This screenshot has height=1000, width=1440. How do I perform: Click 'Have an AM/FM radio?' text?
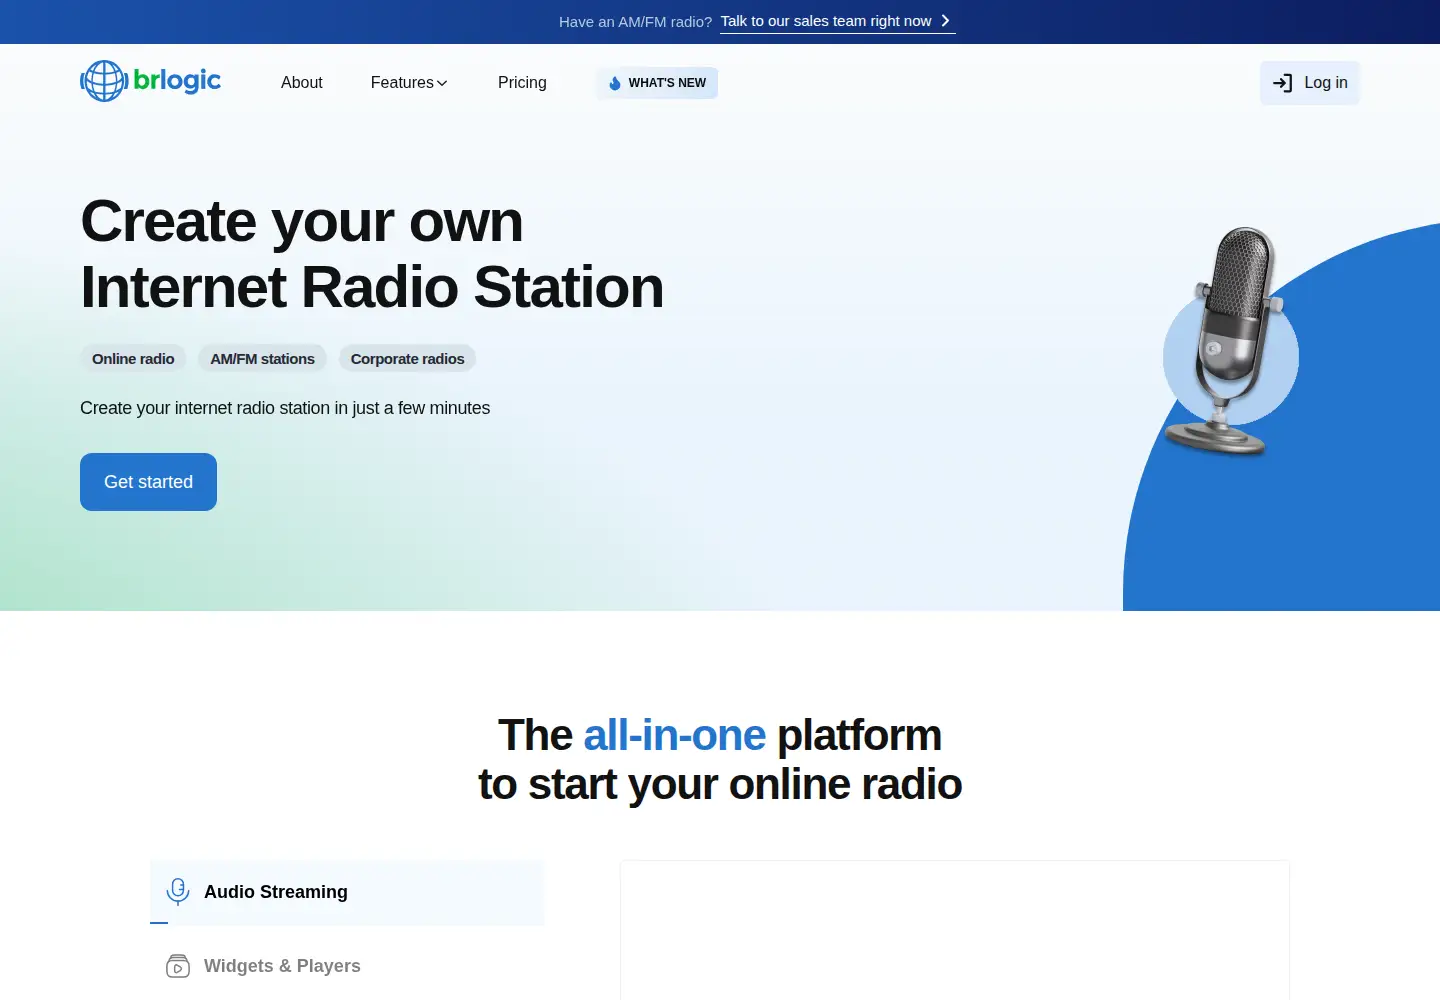[635, 22]
